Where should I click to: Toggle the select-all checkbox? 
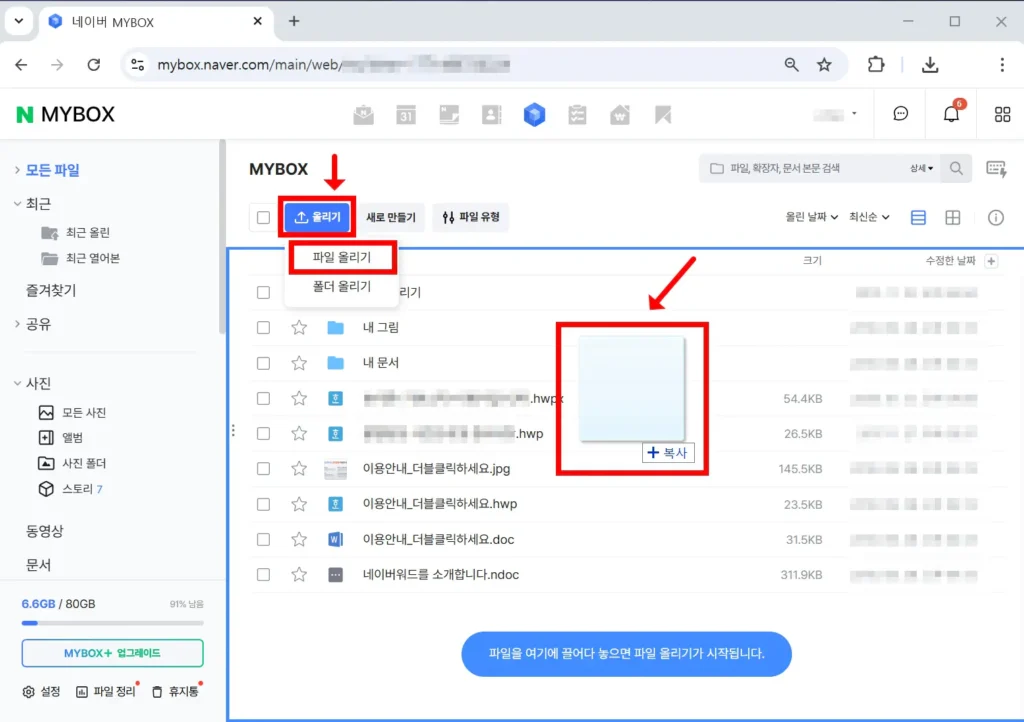(263, 217)
